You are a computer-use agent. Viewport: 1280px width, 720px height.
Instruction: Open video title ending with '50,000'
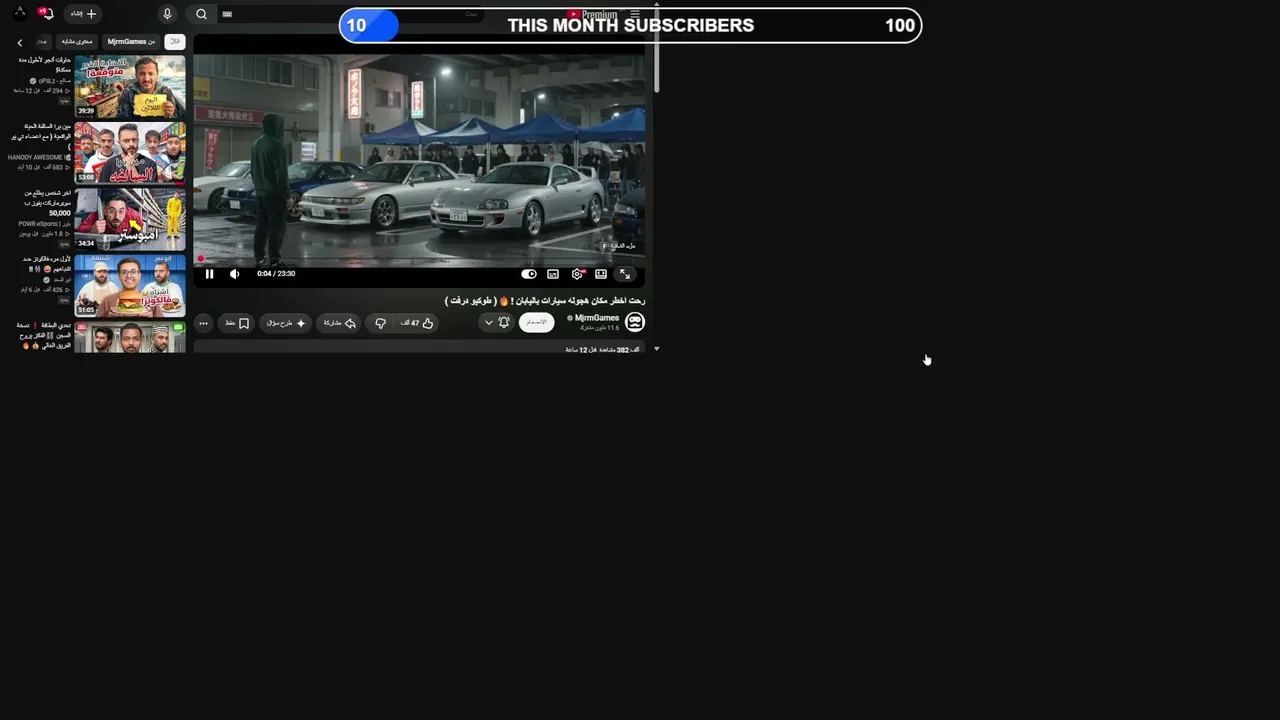coord(47,203)
